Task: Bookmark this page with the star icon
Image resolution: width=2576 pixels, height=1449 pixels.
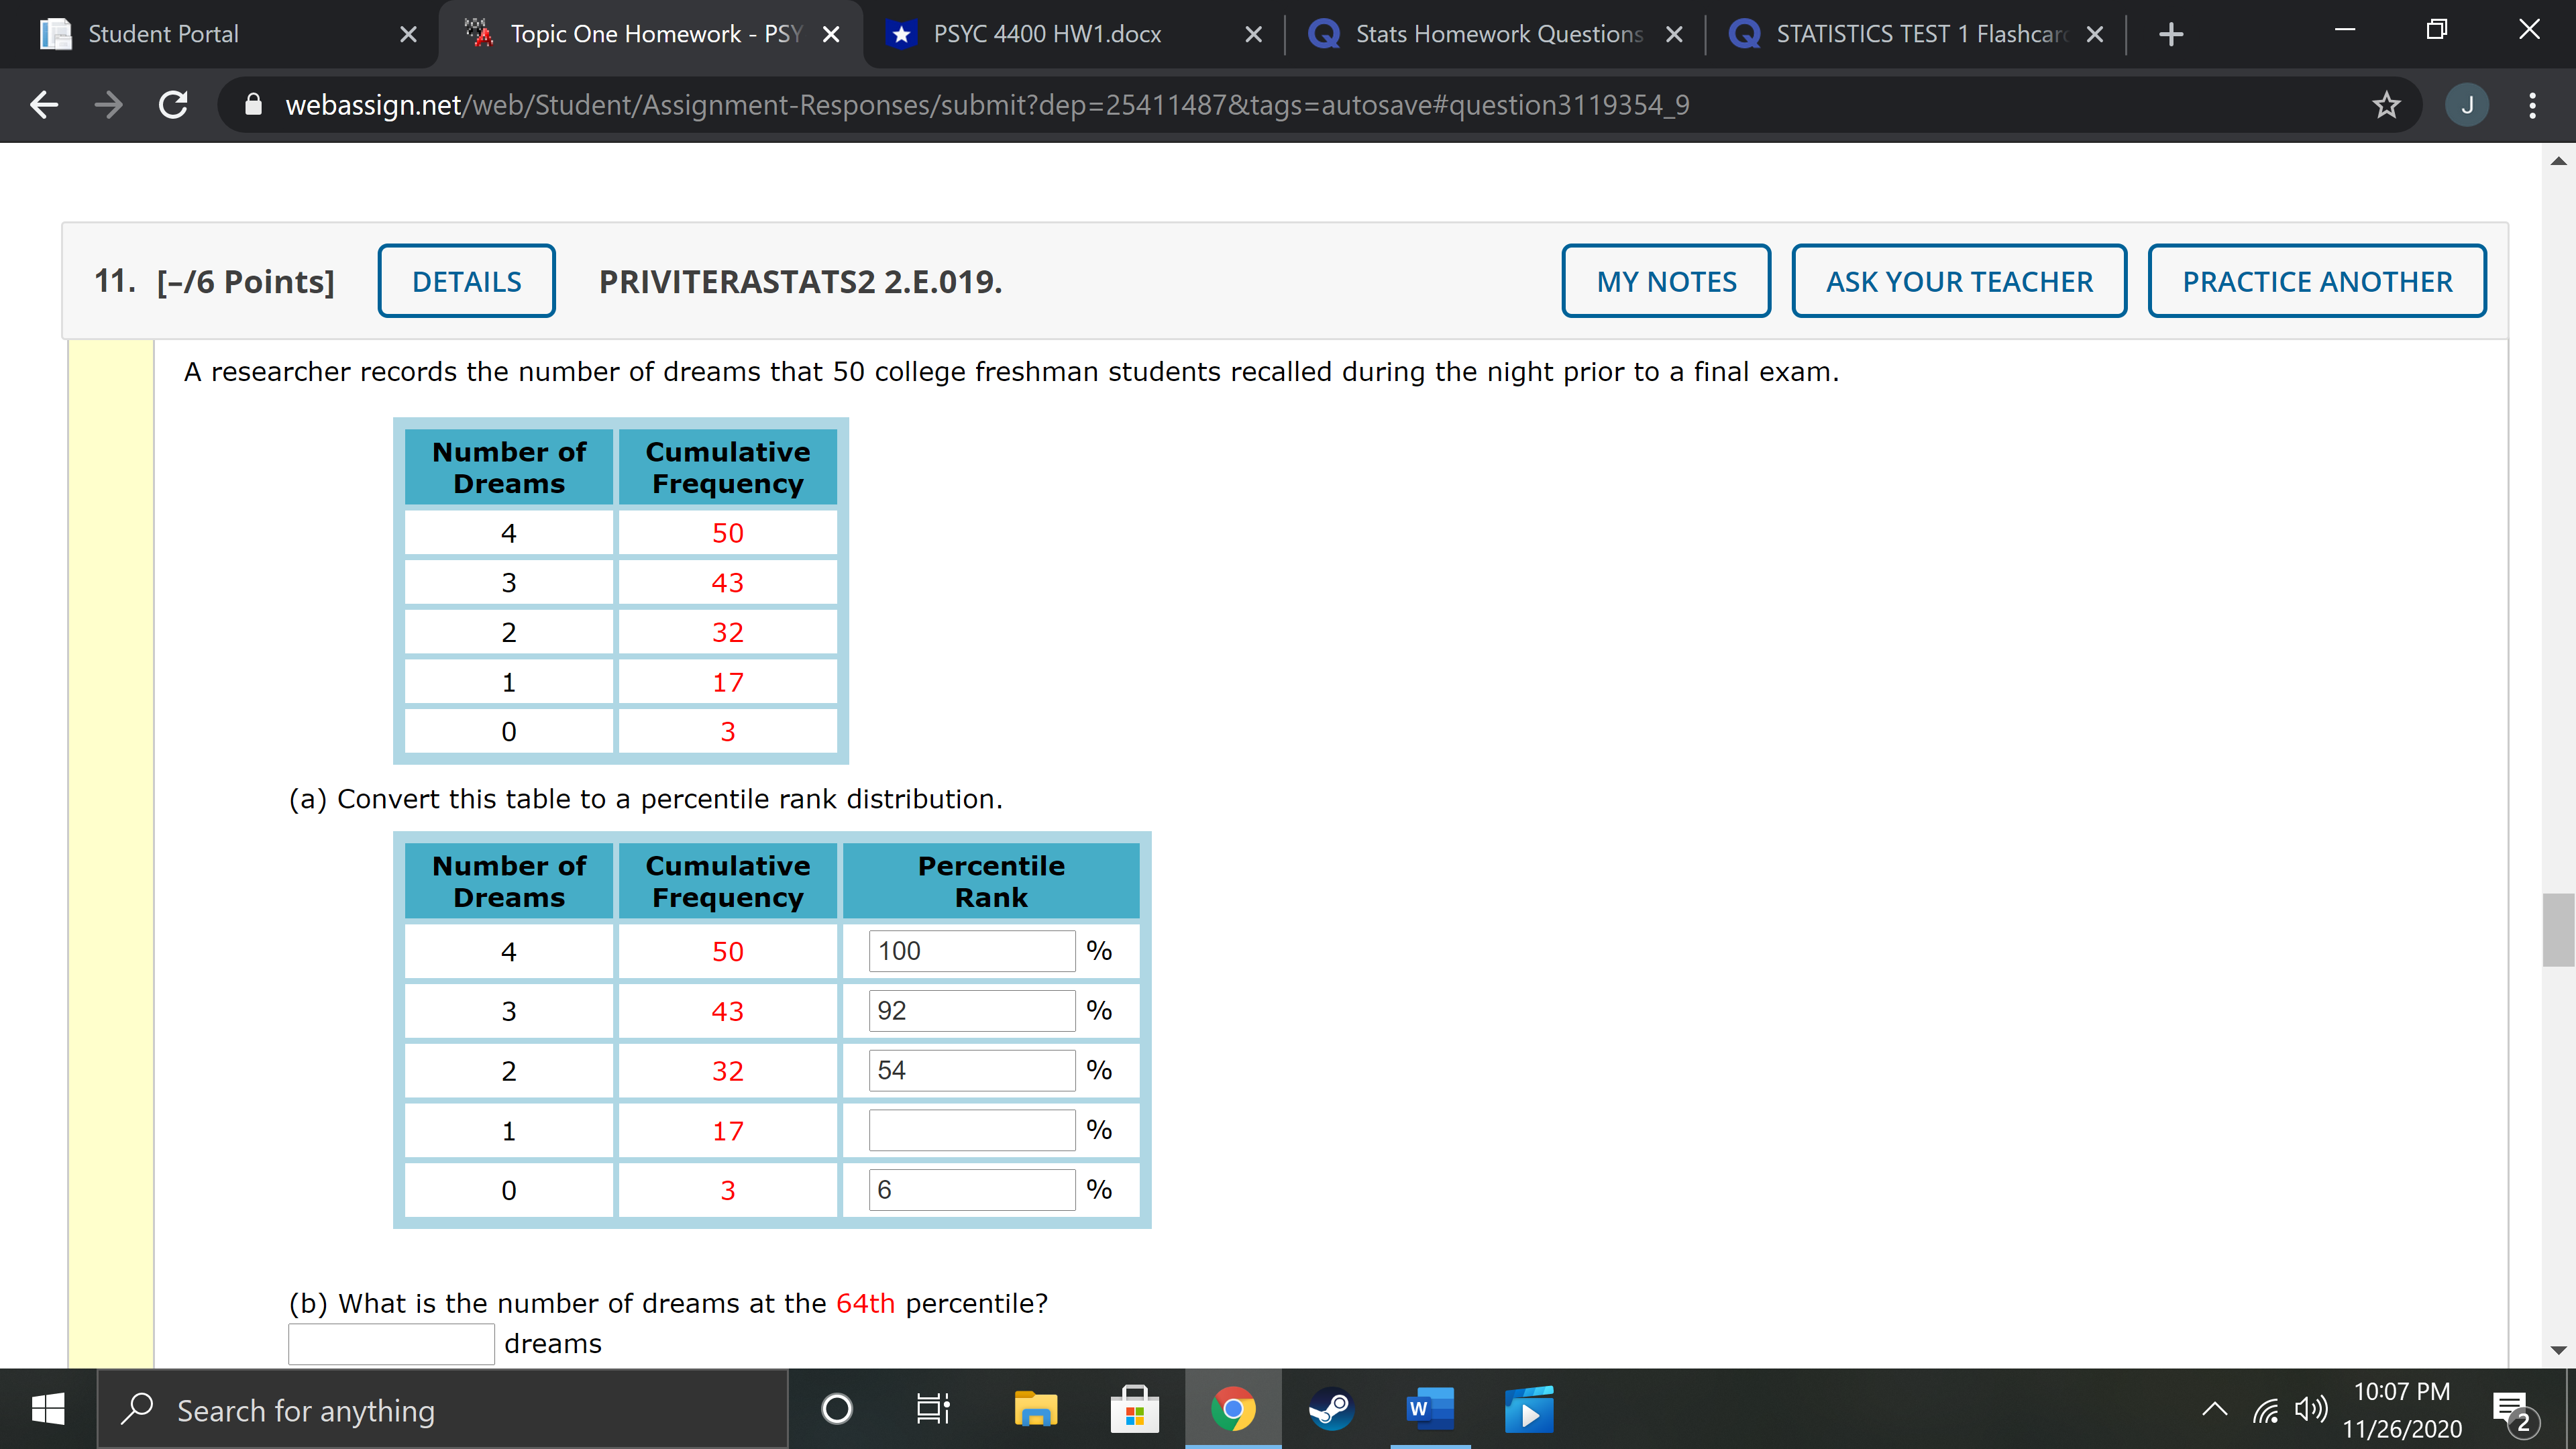Action: [2386, 104]
